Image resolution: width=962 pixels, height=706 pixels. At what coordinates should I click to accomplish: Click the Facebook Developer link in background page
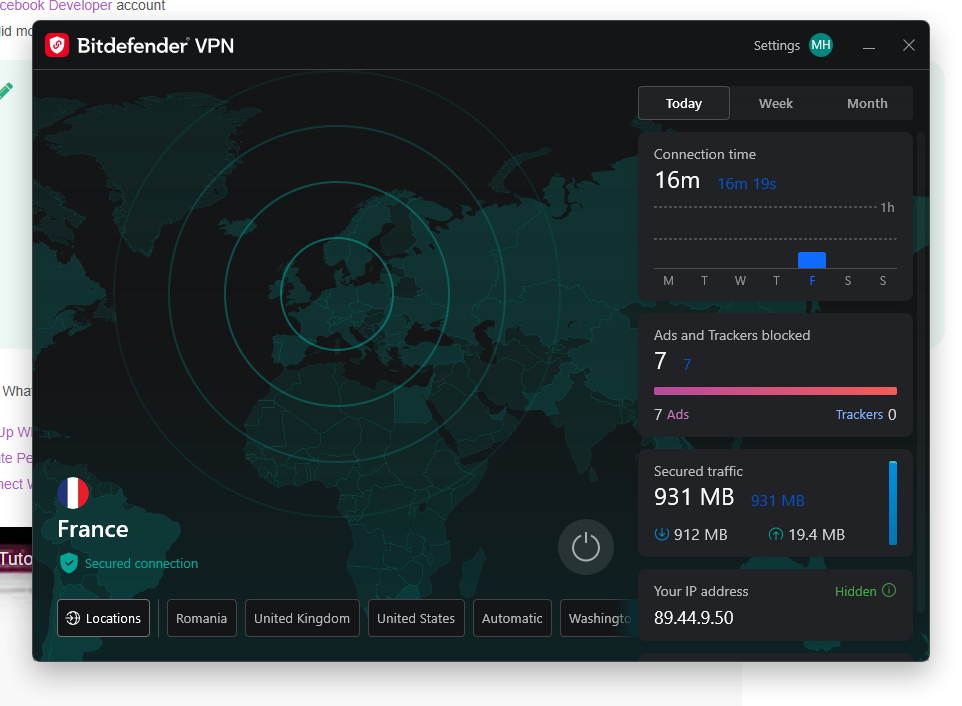56,6
